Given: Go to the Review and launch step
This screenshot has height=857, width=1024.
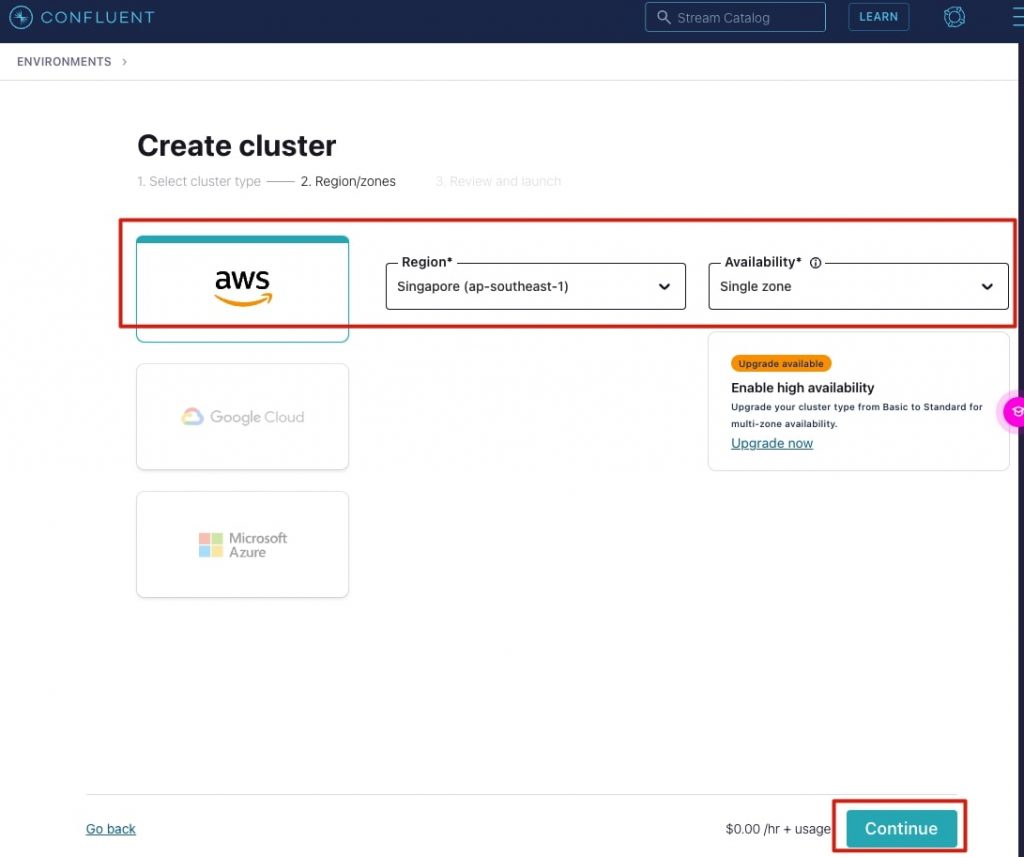Looking at the screenshot, I should [497, 181].
